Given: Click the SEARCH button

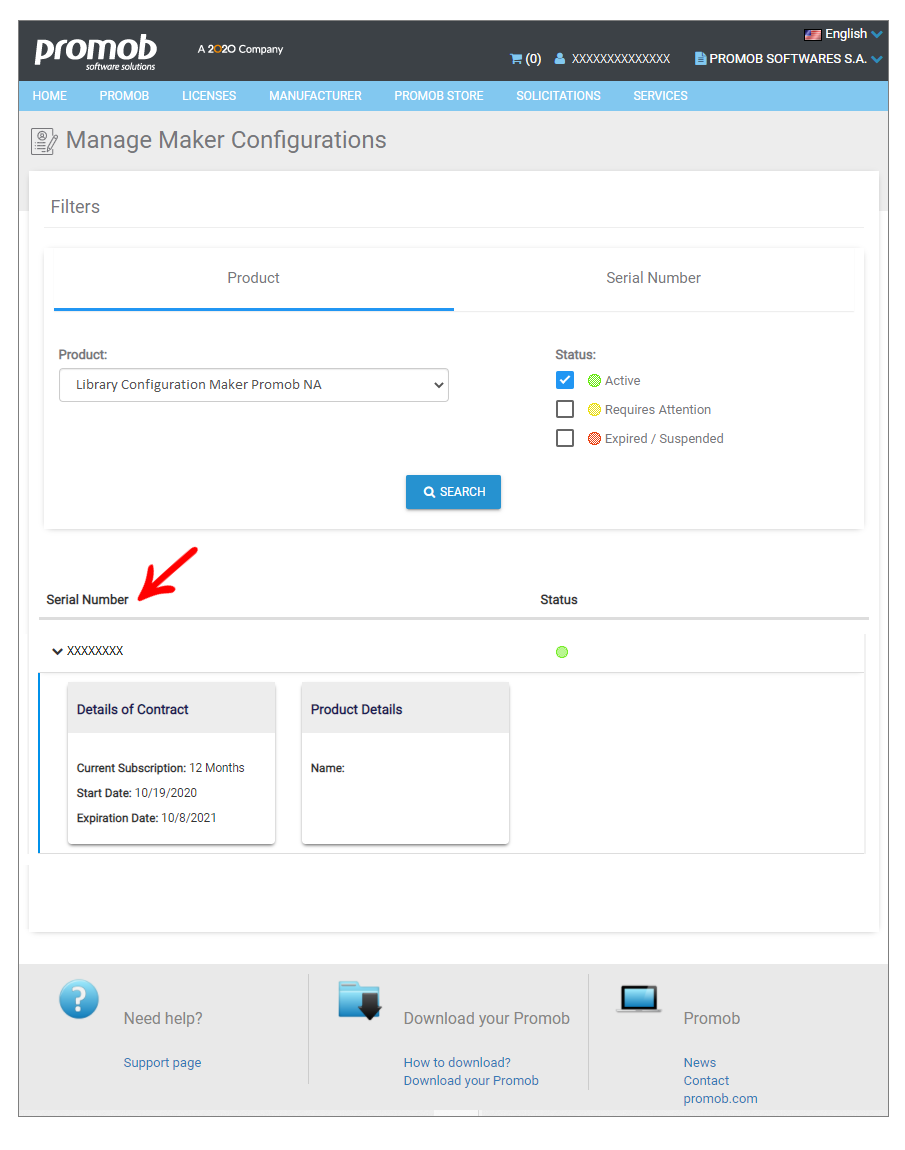Looking at the screenshot, I should pos(453,492).
